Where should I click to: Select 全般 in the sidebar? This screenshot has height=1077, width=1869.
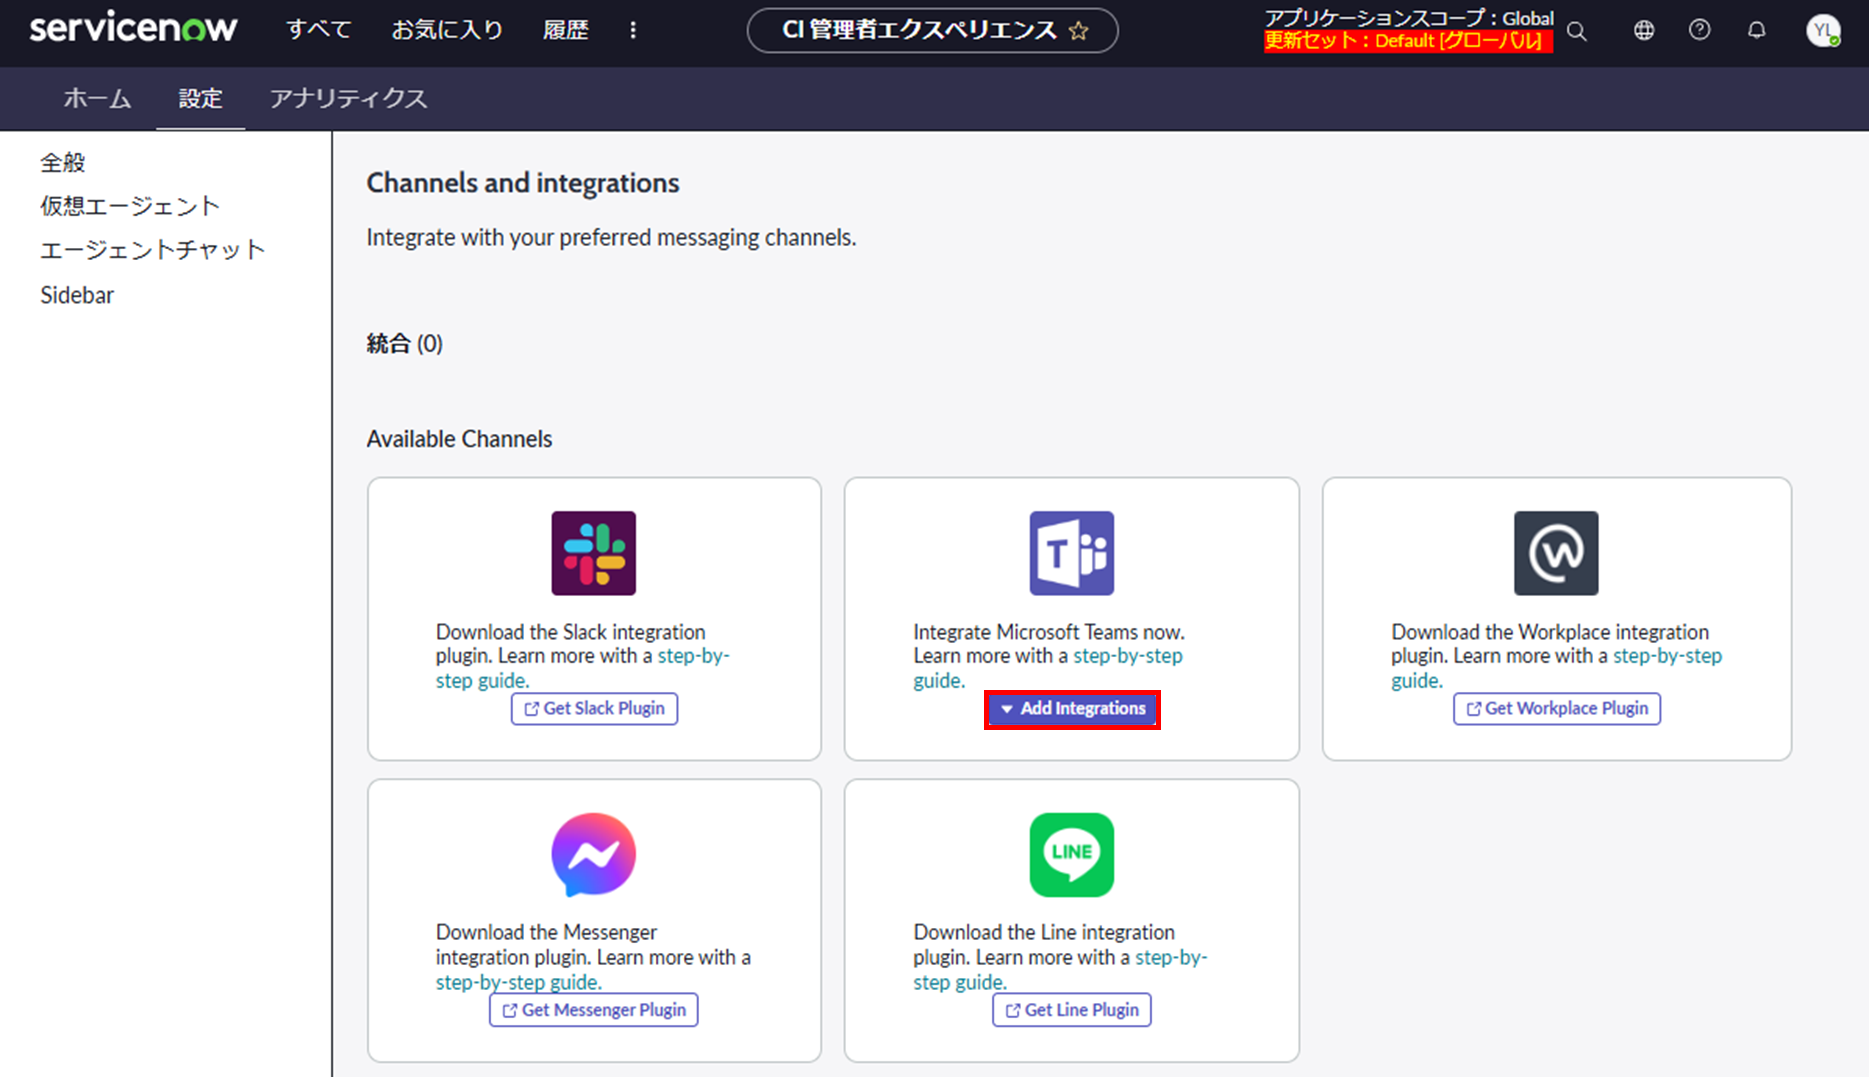click(63, 162)
